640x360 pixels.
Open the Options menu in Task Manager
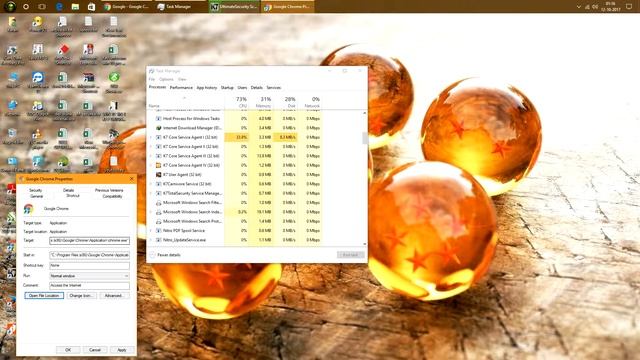[x=166, y=79]
